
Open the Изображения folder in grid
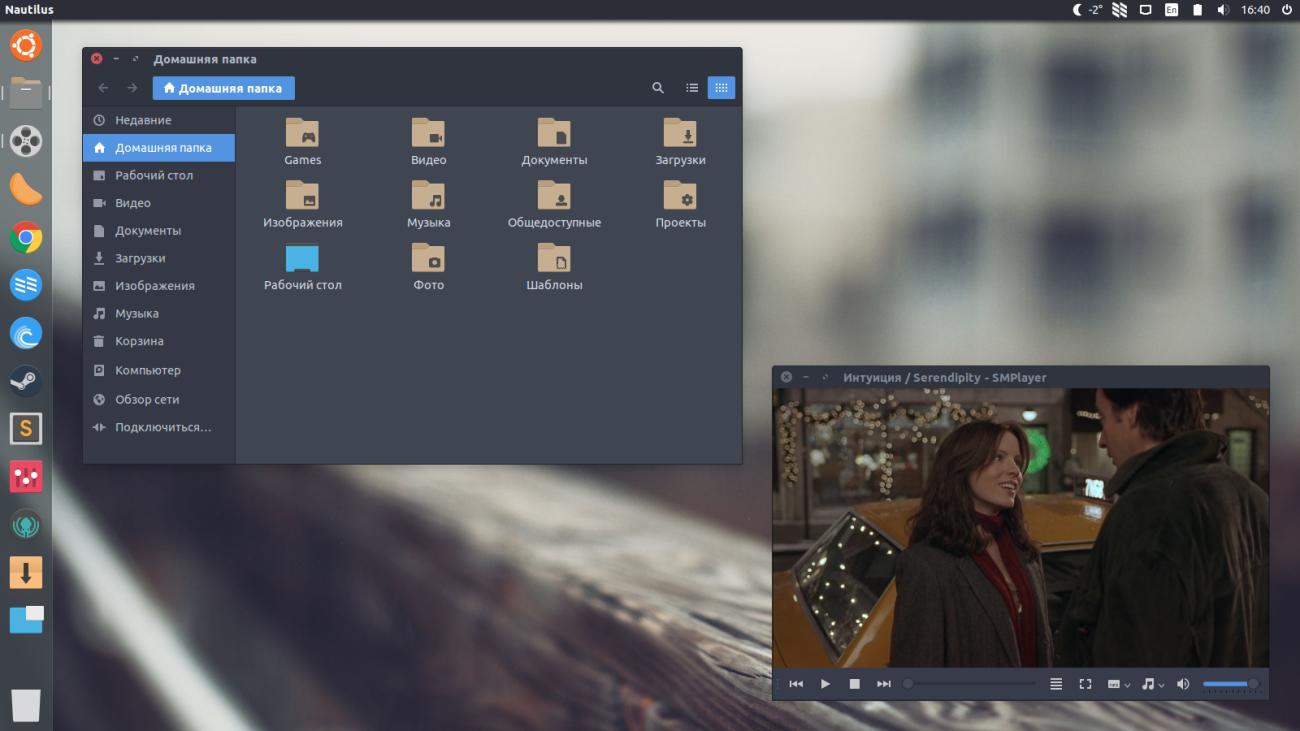[x=302, y=204]
